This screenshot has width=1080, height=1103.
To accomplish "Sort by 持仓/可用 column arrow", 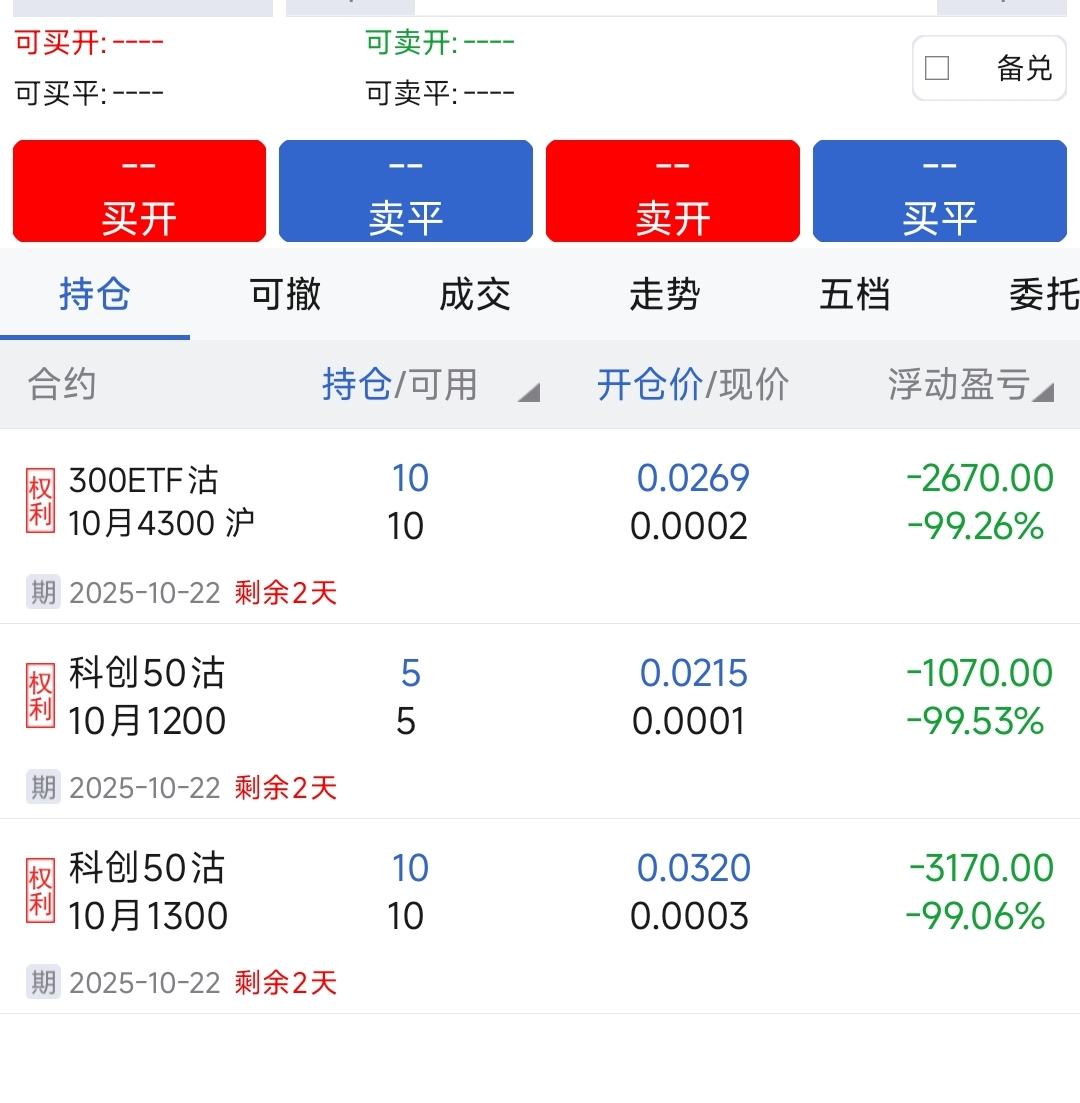I will (528, 392).
